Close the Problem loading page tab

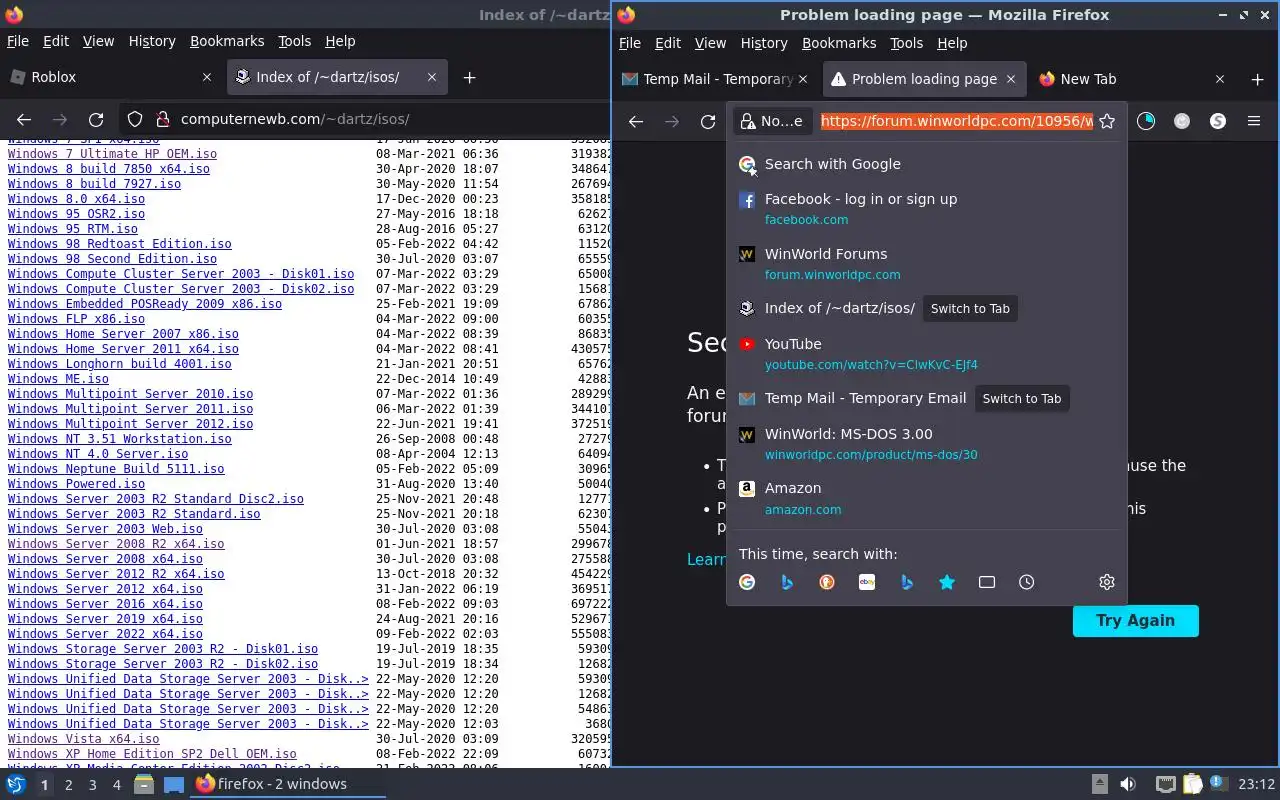(x=1011, y=79)
